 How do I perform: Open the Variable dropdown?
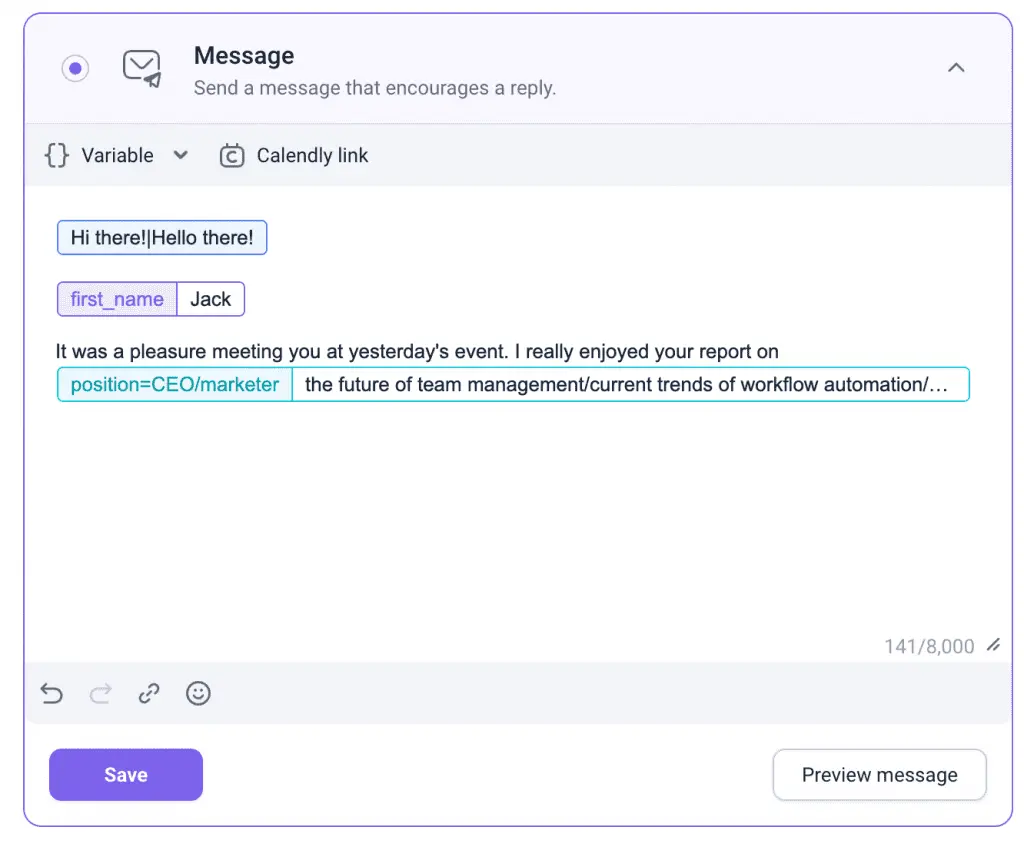pos(117,155)
